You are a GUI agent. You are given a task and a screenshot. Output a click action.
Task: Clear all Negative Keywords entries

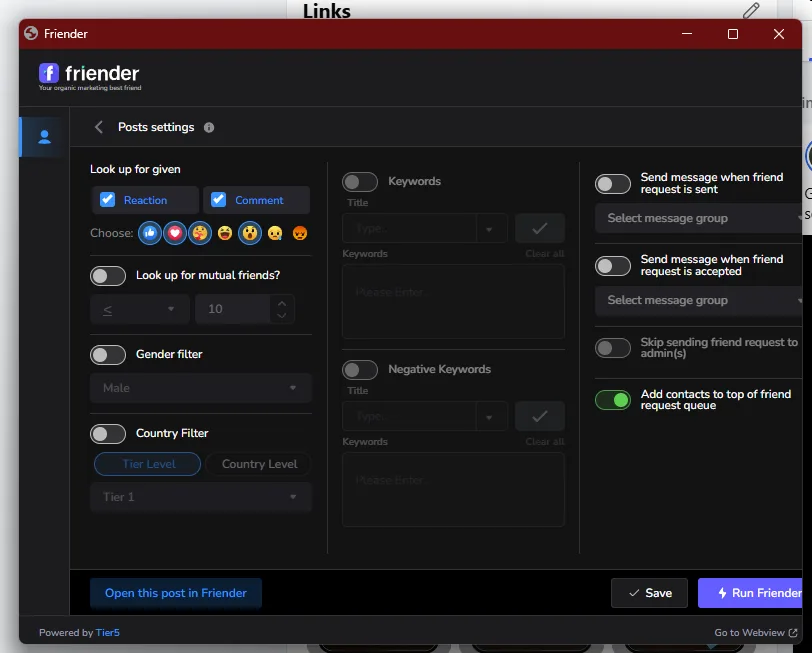coord(544,442)
